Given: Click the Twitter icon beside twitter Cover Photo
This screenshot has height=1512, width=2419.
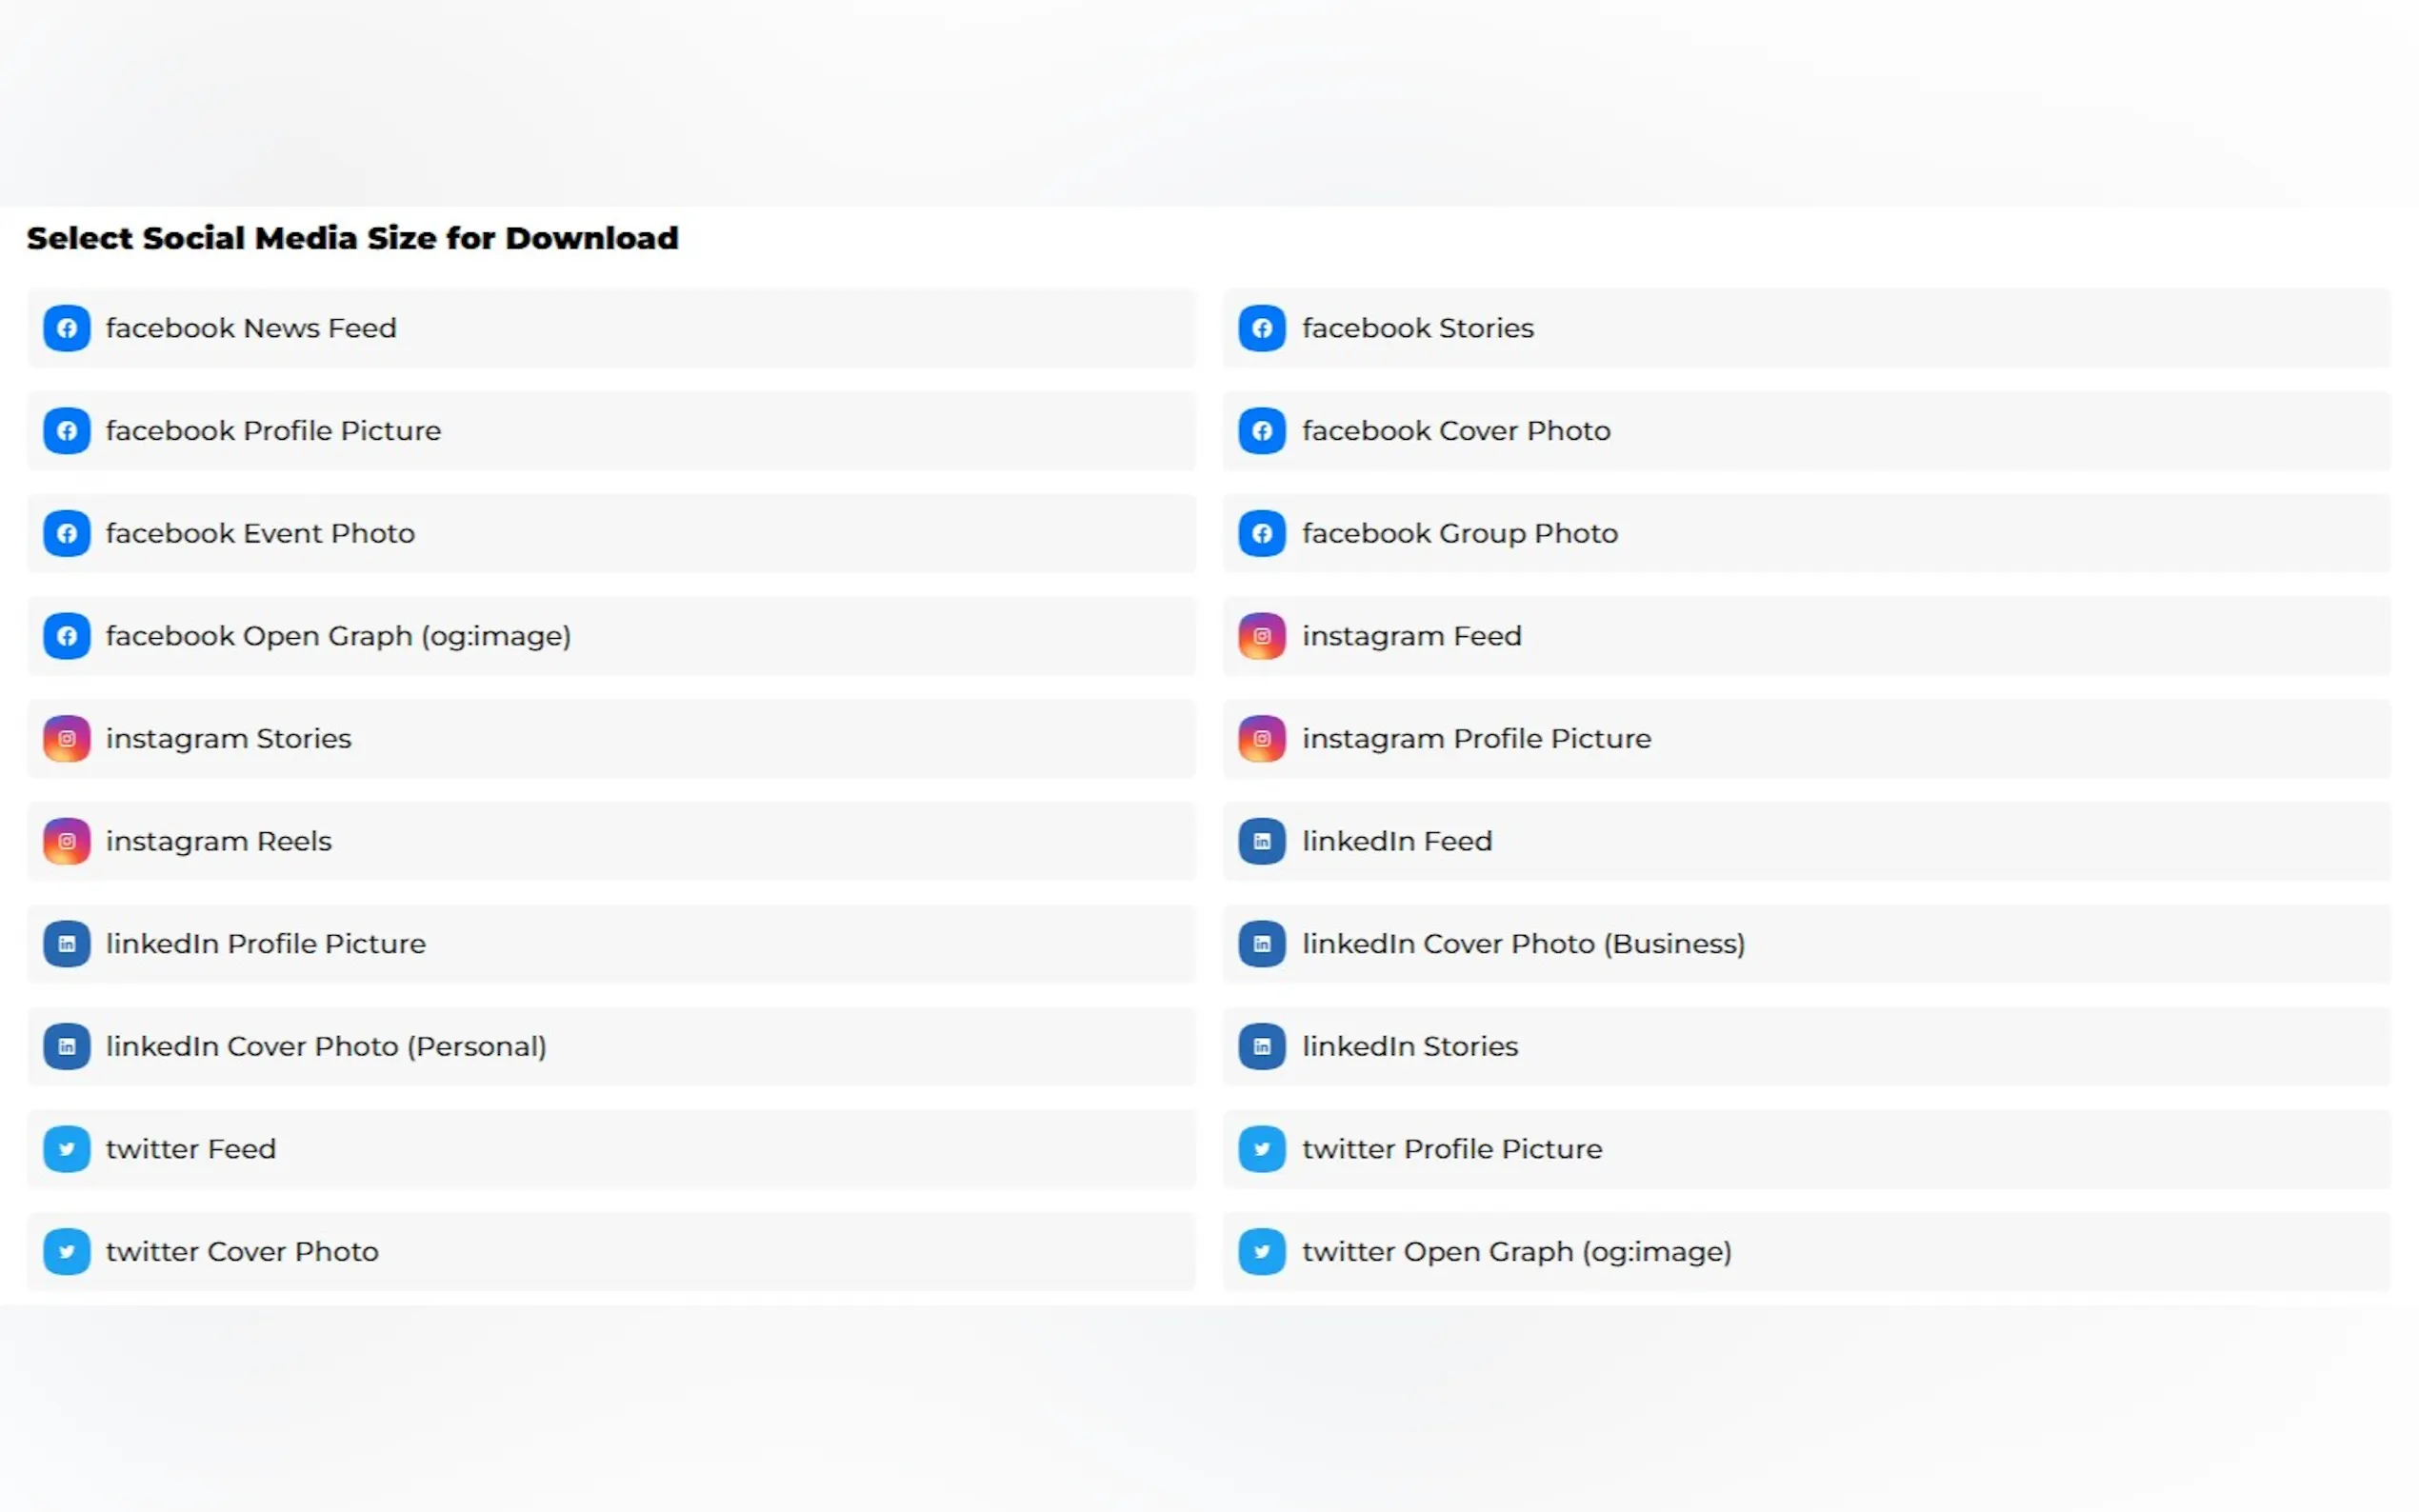Looking at the screenshot, I should [x=66, y=1252].
